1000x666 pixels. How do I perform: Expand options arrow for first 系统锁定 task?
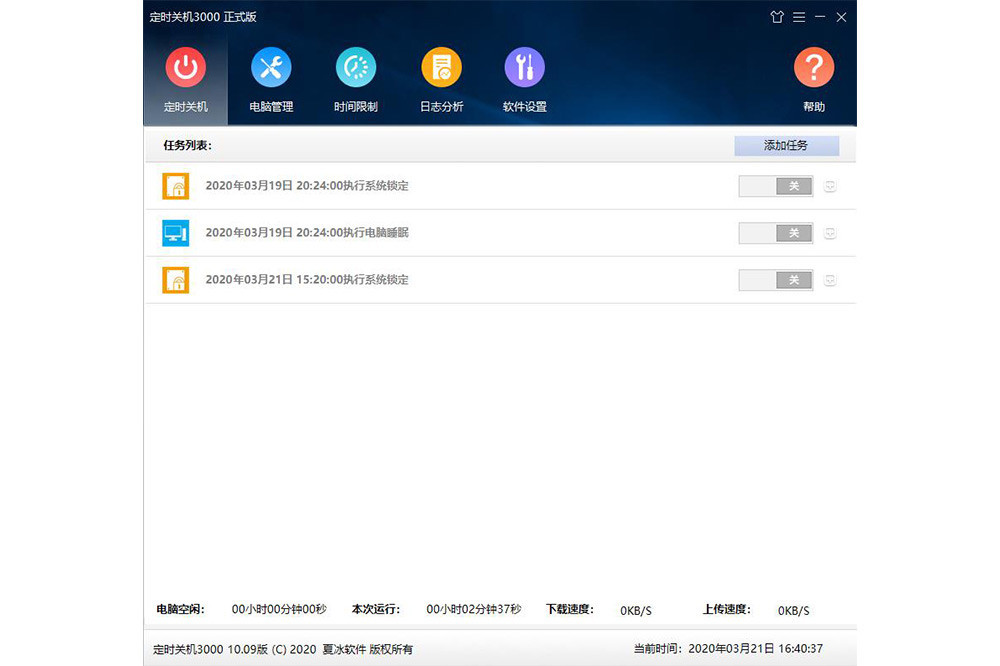point(830,186)
